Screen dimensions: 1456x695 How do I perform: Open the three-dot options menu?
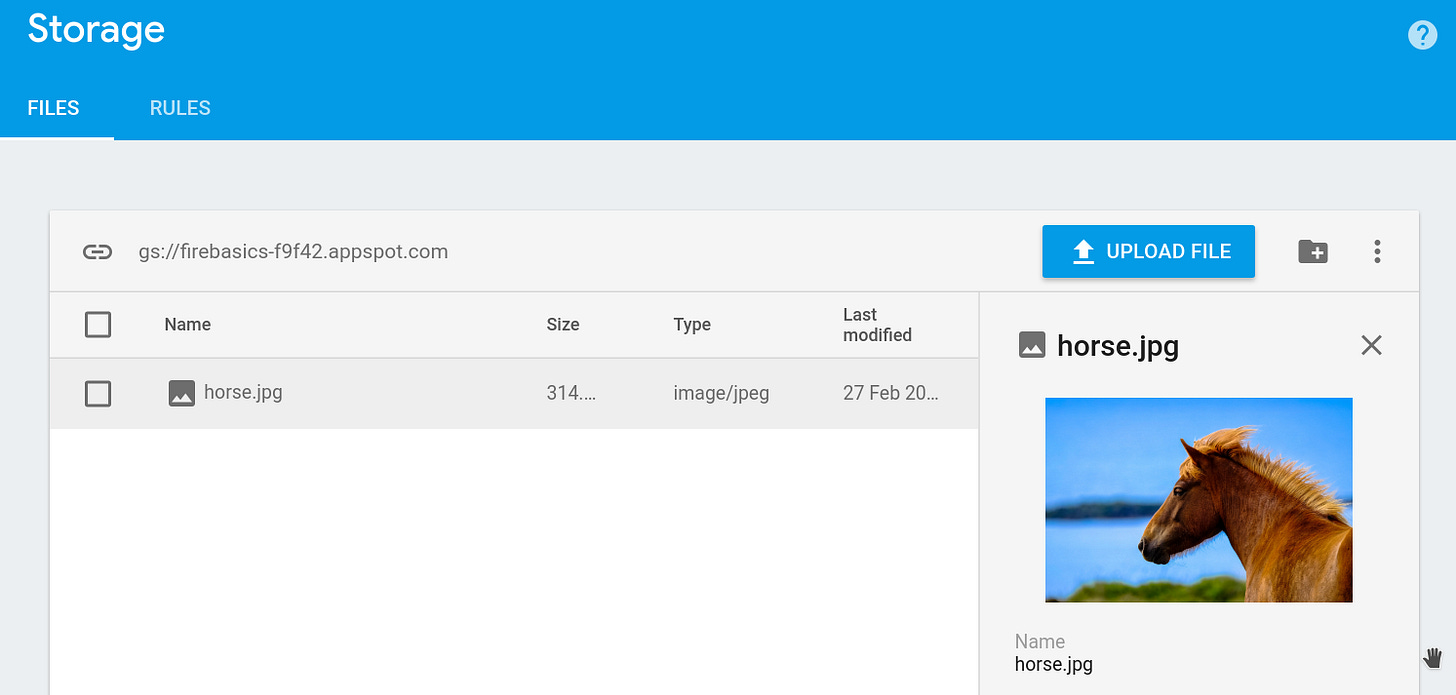(1377, 251)
